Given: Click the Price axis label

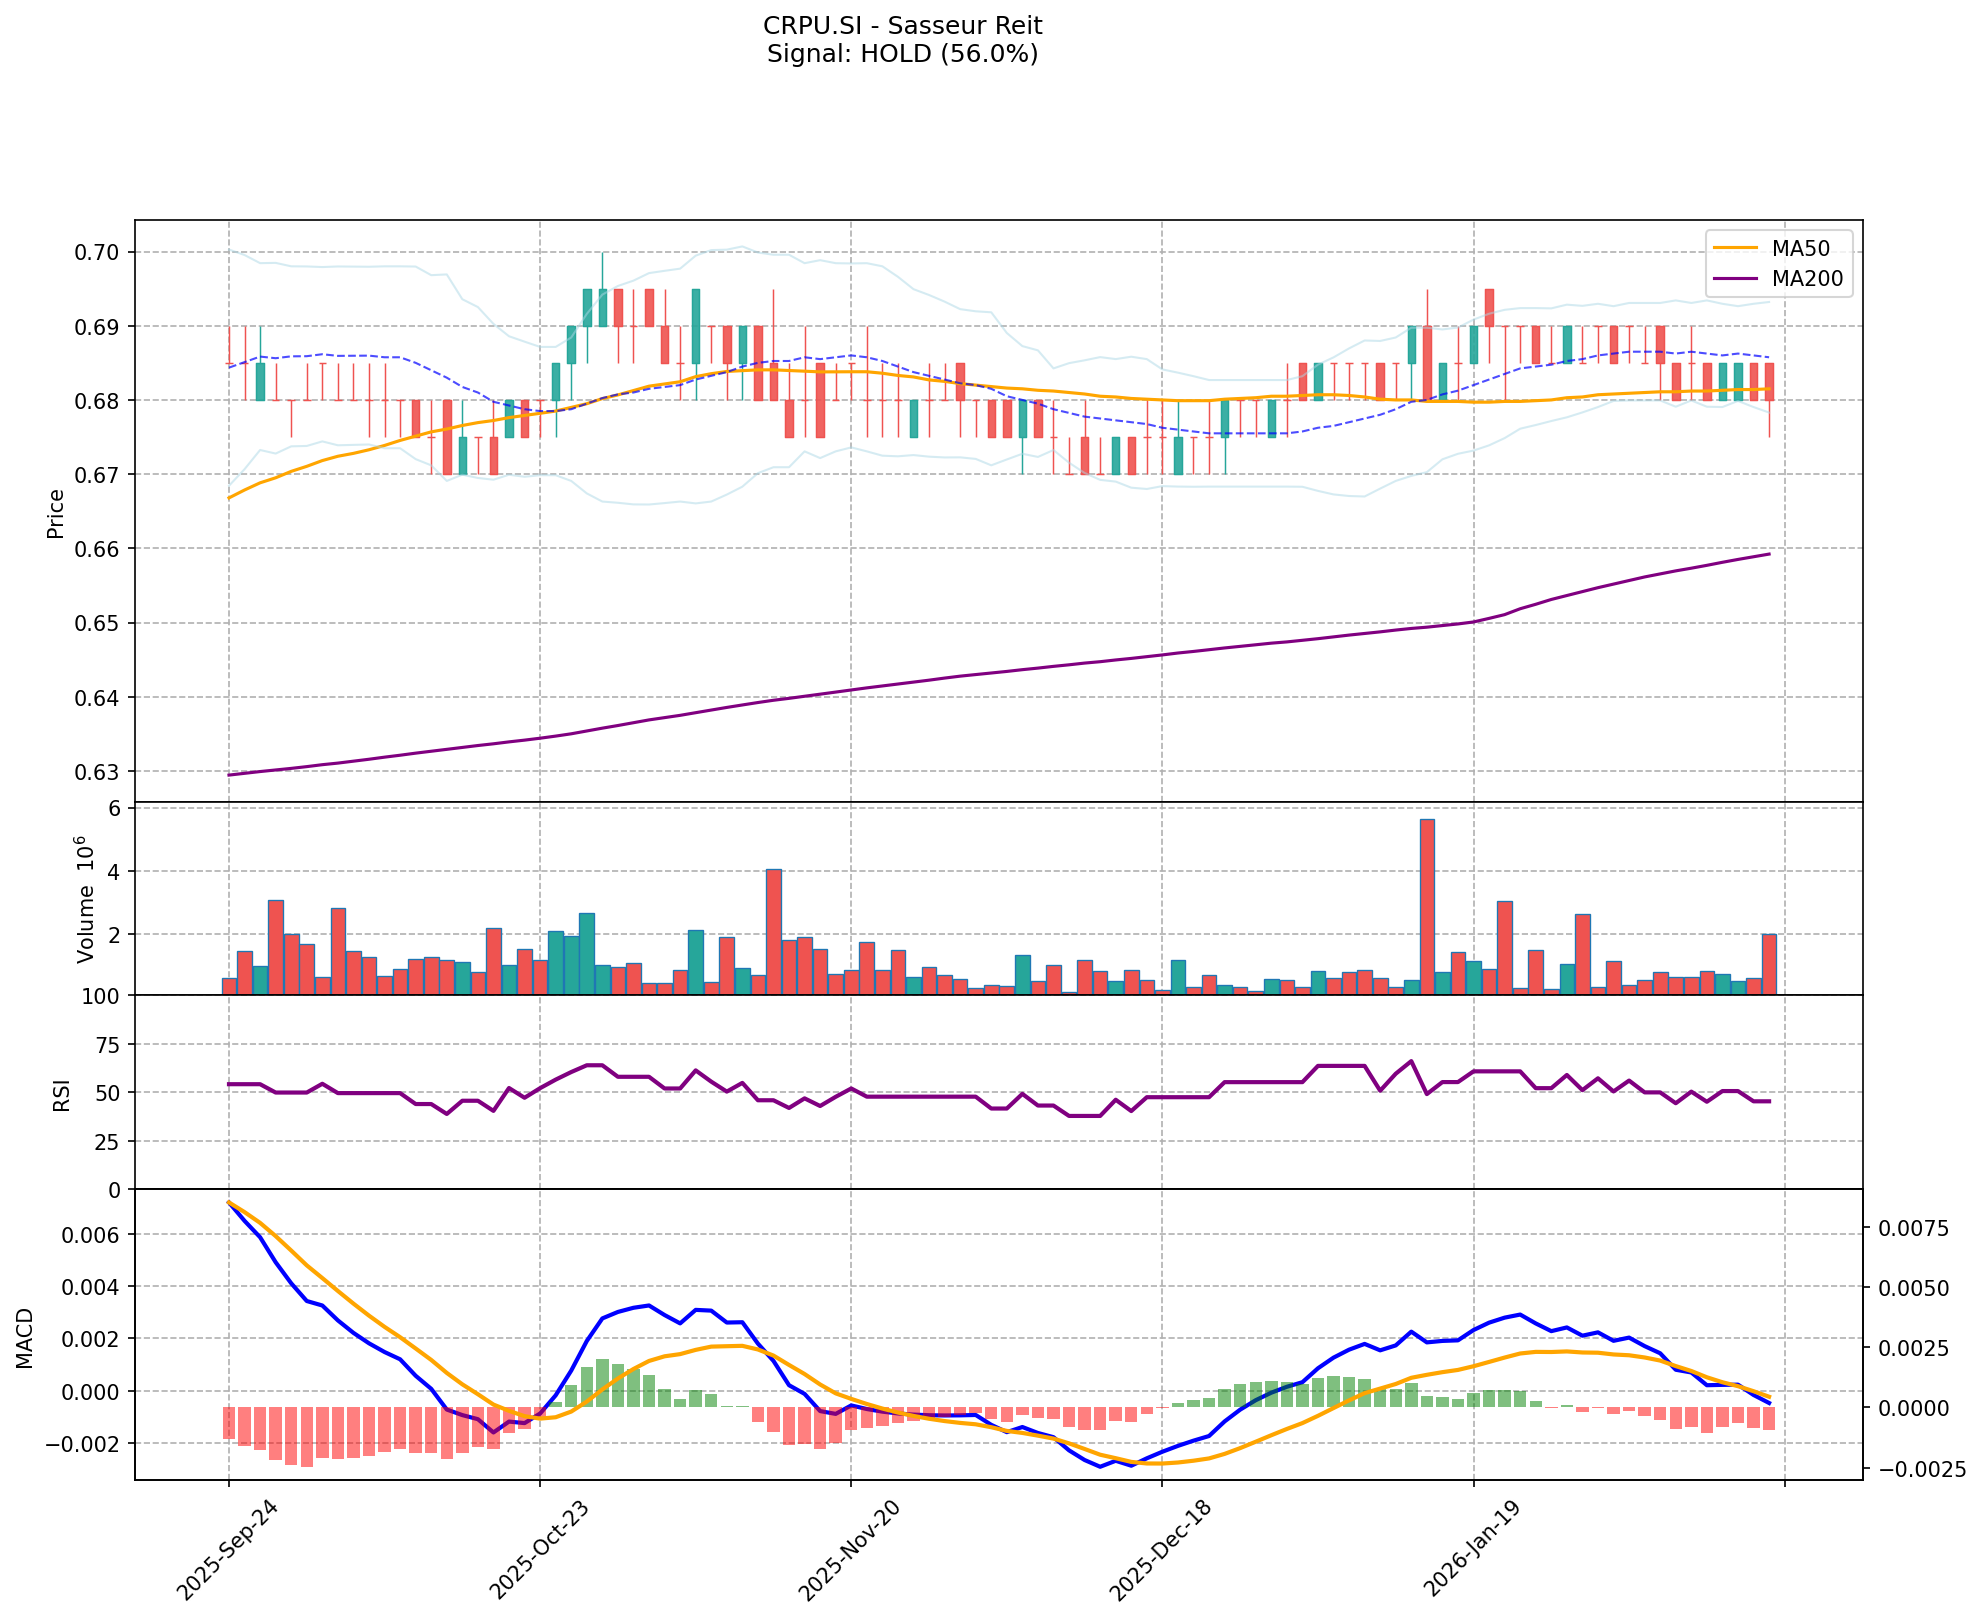Looking at the screenshot, I should [56, 513].
